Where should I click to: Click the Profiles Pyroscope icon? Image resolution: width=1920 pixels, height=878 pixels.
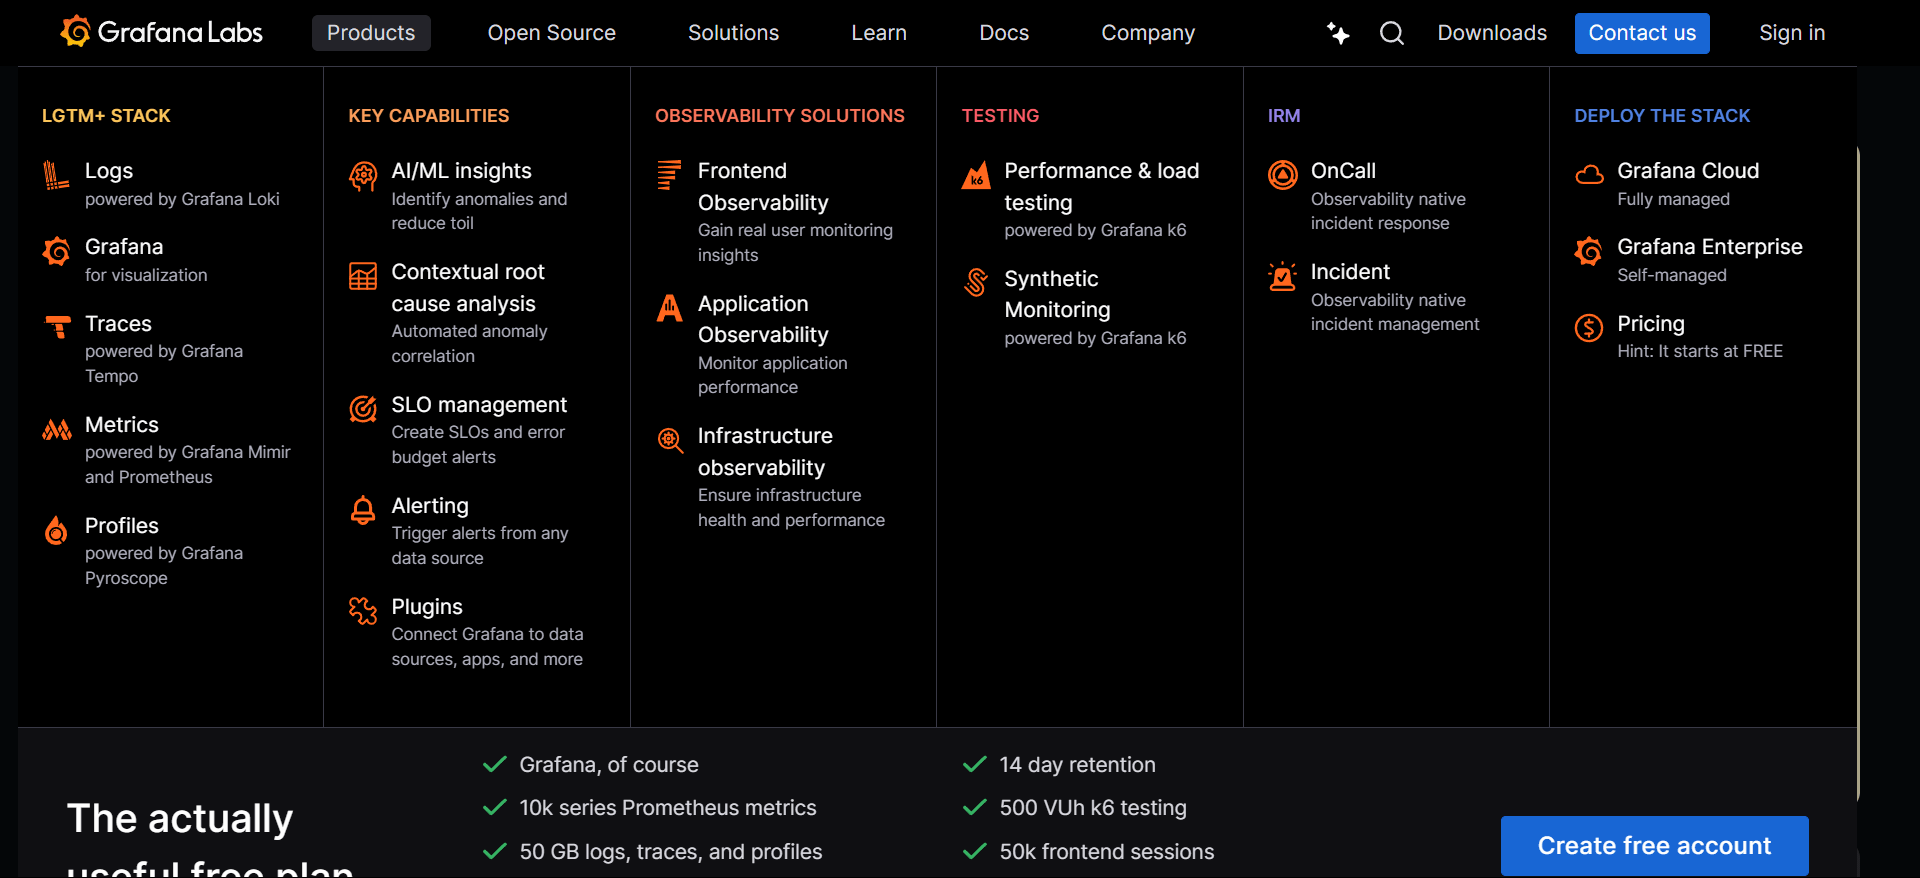pos(56,530)
